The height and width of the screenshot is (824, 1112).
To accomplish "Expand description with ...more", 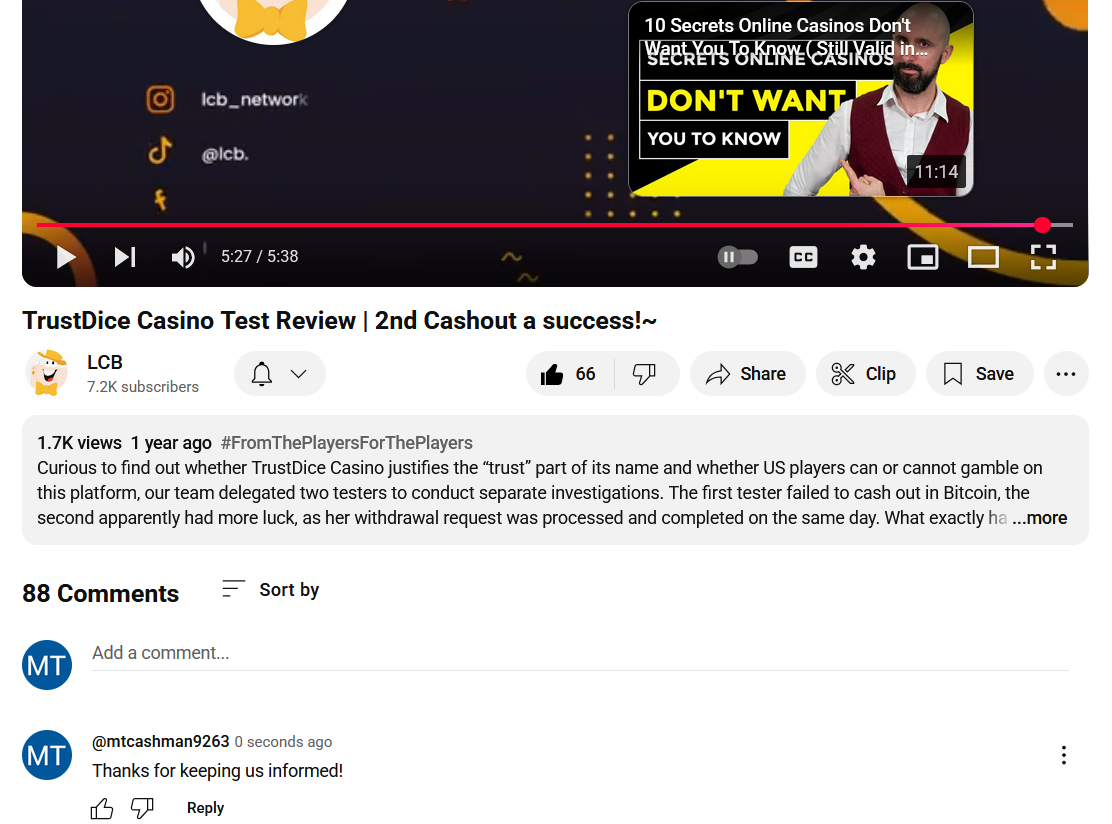I will click(1040, 518).
